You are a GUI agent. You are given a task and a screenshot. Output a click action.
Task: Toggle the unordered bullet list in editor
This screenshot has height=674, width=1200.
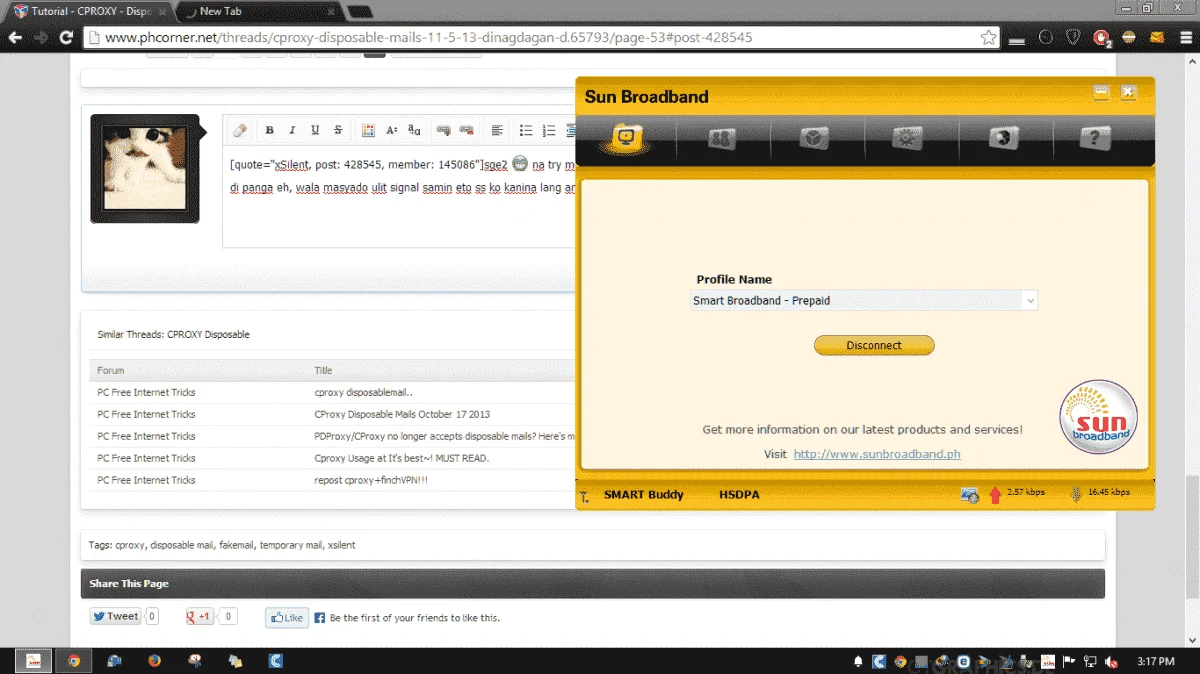point(526,130)
